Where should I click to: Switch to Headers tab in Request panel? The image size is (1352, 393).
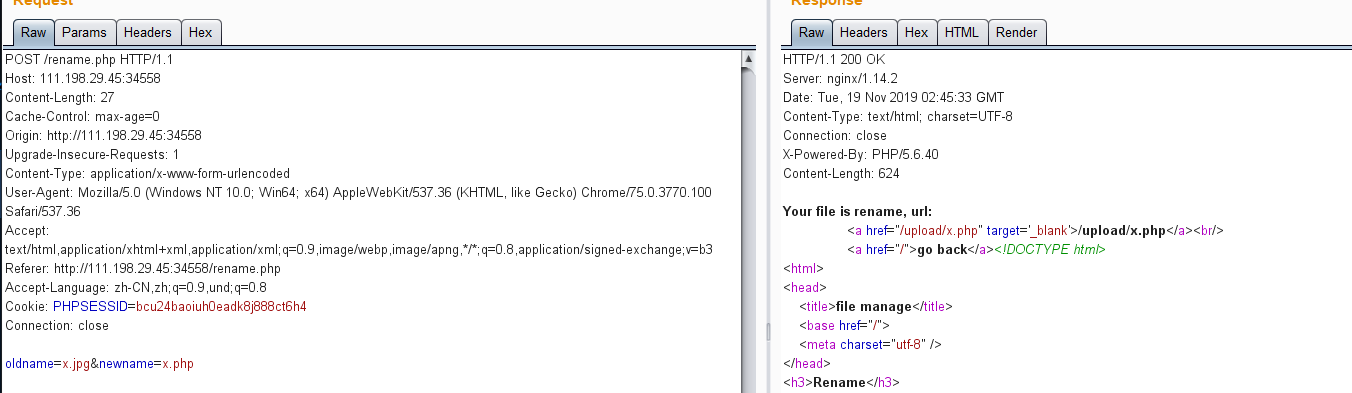click(148, 32)
